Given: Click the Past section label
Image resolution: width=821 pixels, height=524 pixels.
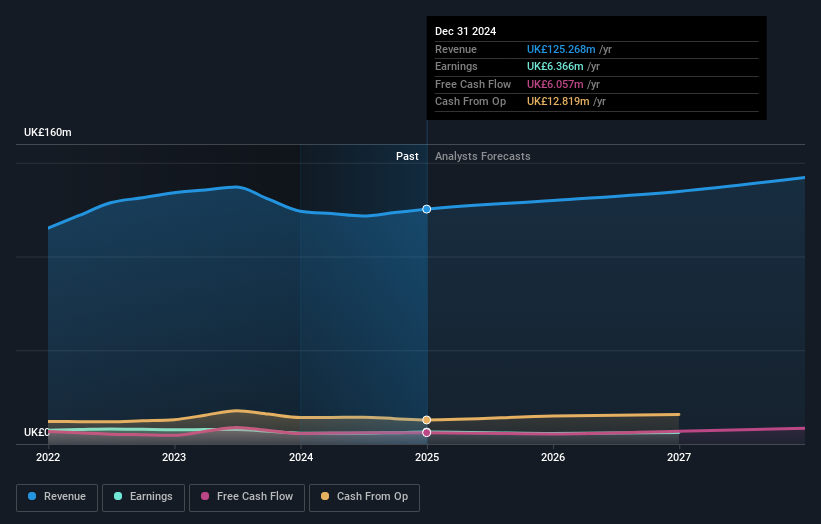Looking at the screenshot, I should point(407,156).
